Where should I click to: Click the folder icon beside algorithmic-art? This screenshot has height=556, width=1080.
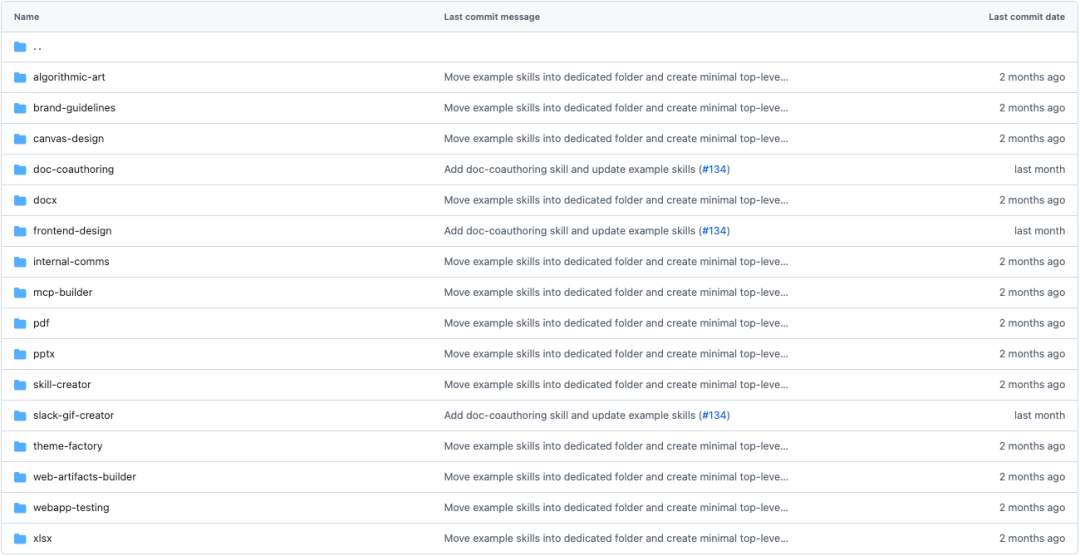pyautogui.click(x=20, y=77)
